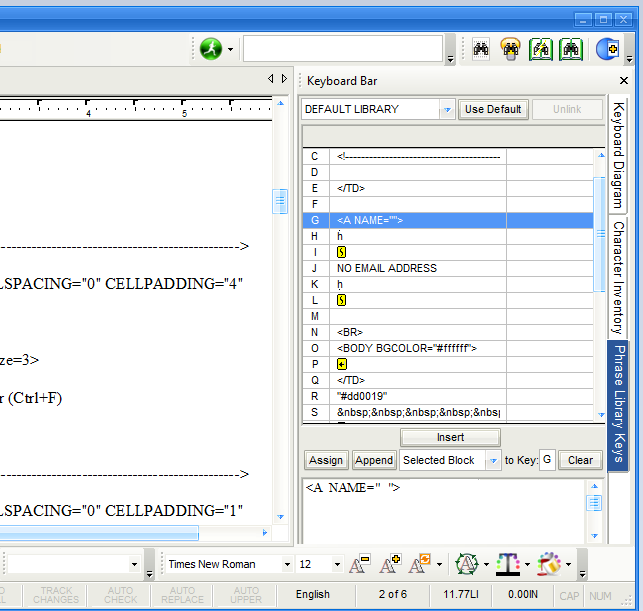Click the circled letter A formatting icon
643x611 pixels.
(x=465, y=565)
